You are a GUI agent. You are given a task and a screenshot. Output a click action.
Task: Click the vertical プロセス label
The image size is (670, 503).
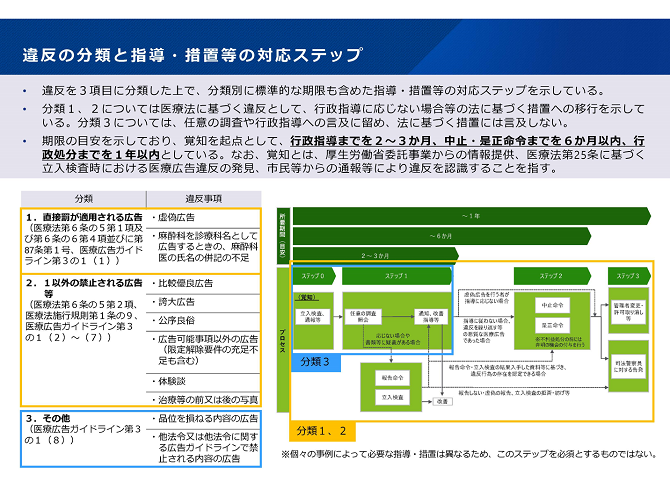click(283, 340)
